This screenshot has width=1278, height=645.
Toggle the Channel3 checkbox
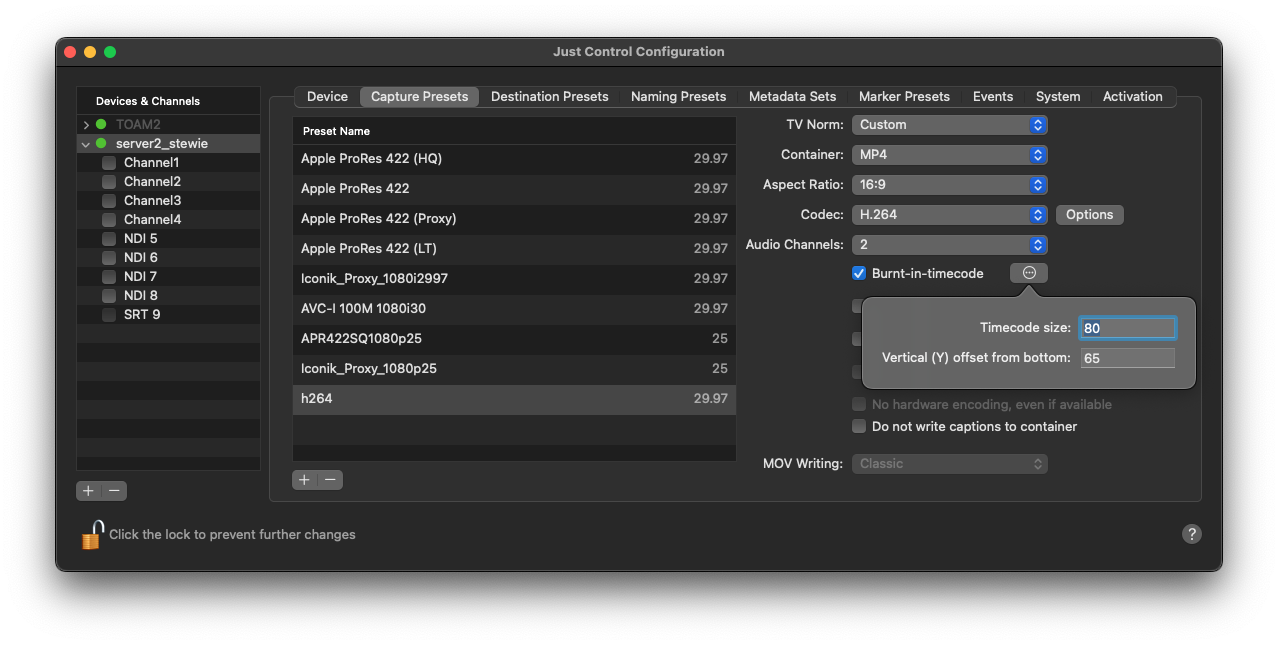pos(109,201)
